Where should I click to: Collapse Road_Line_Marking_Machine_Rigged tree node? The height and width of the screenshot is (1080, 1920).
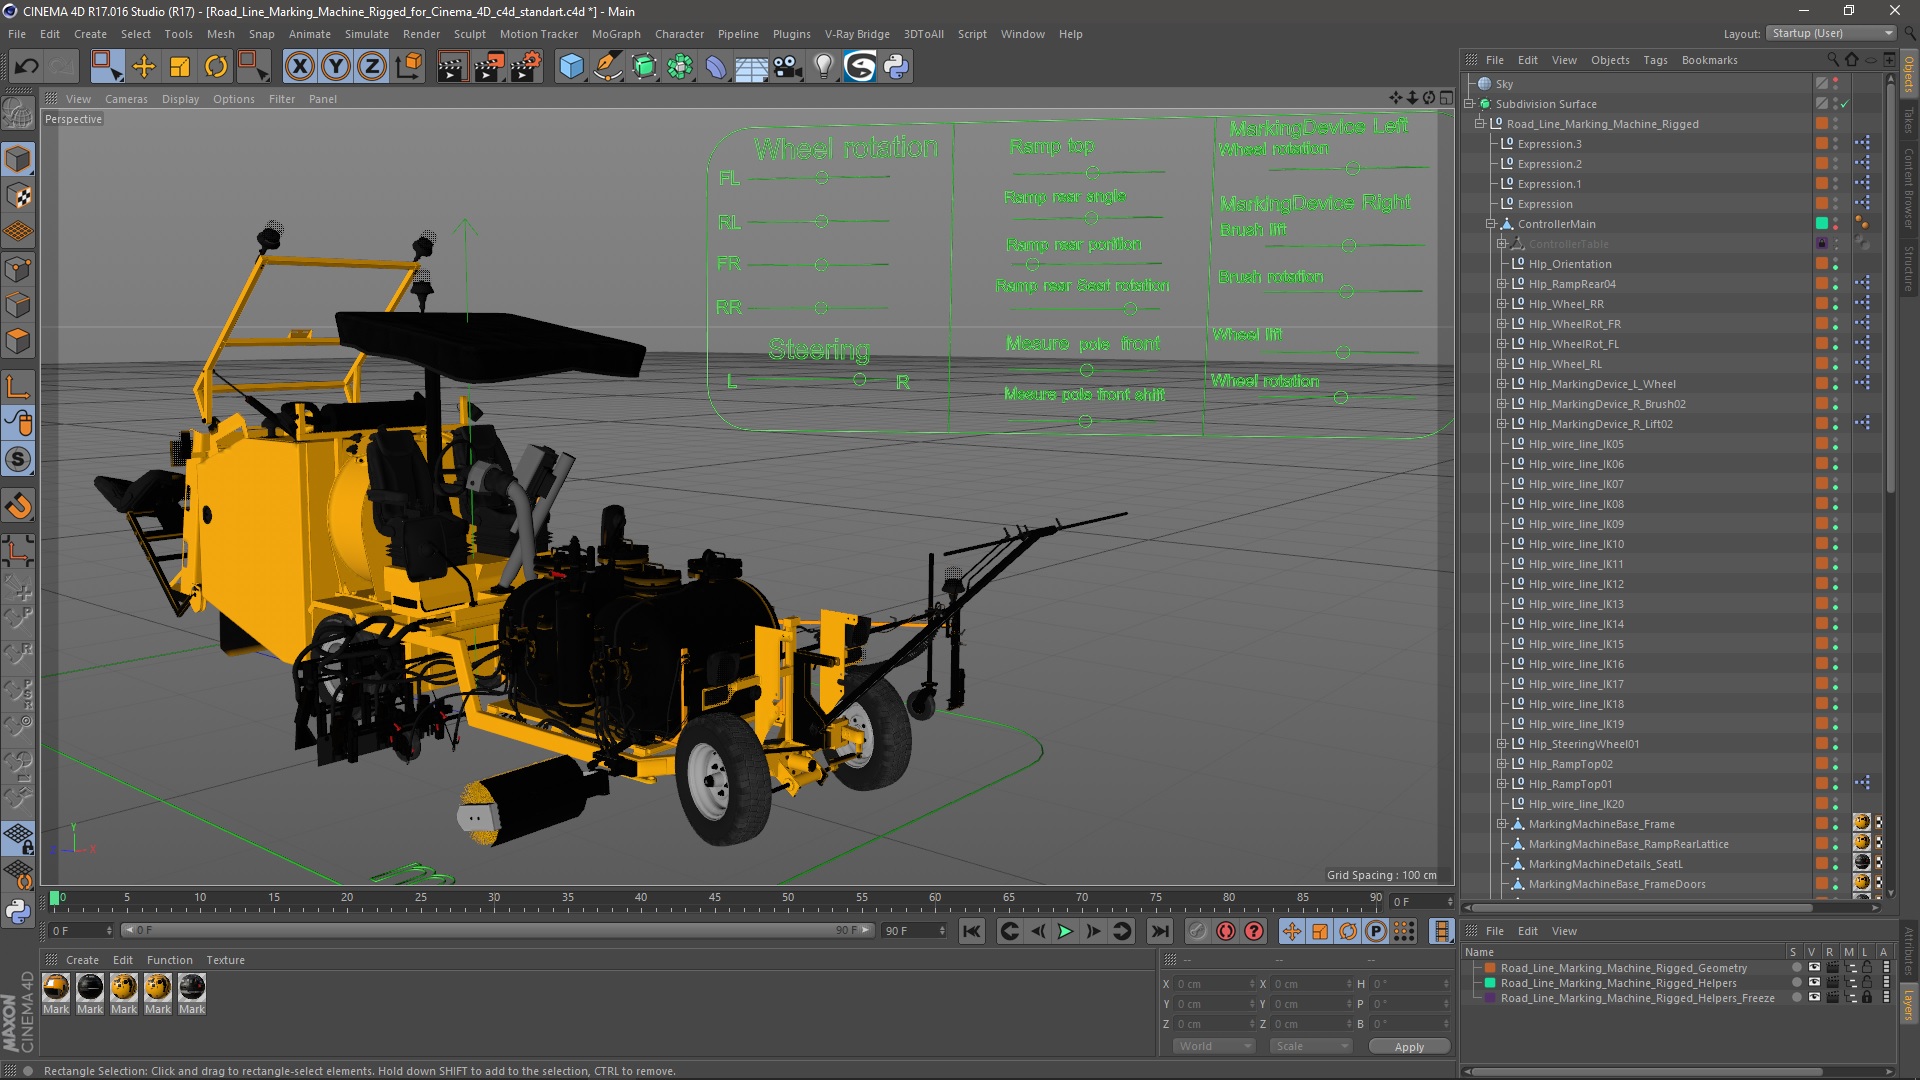pyautogui.click(x=1480, y=124)
